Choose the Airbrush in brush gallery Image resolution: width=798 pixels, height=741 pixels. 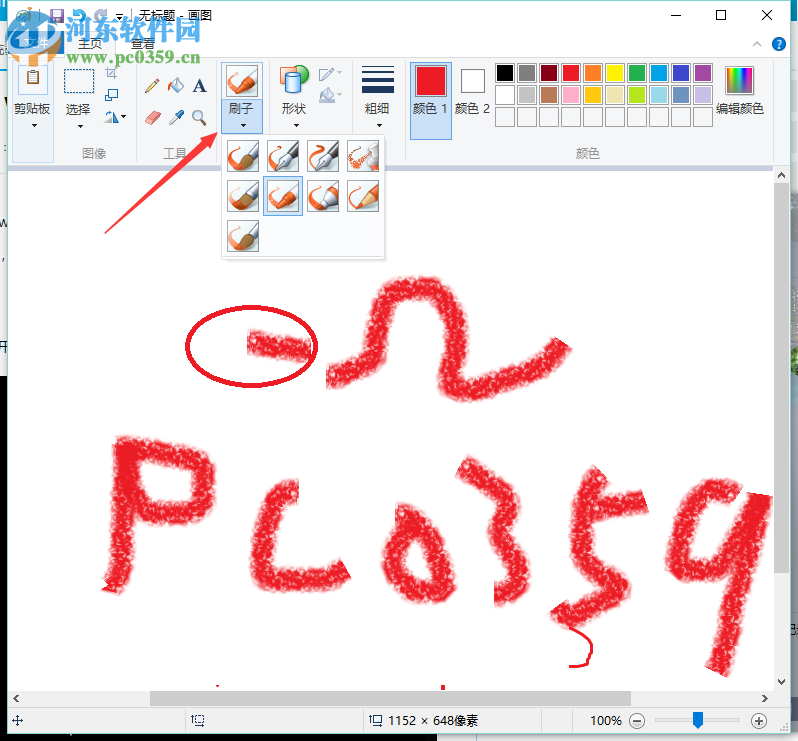363,156
